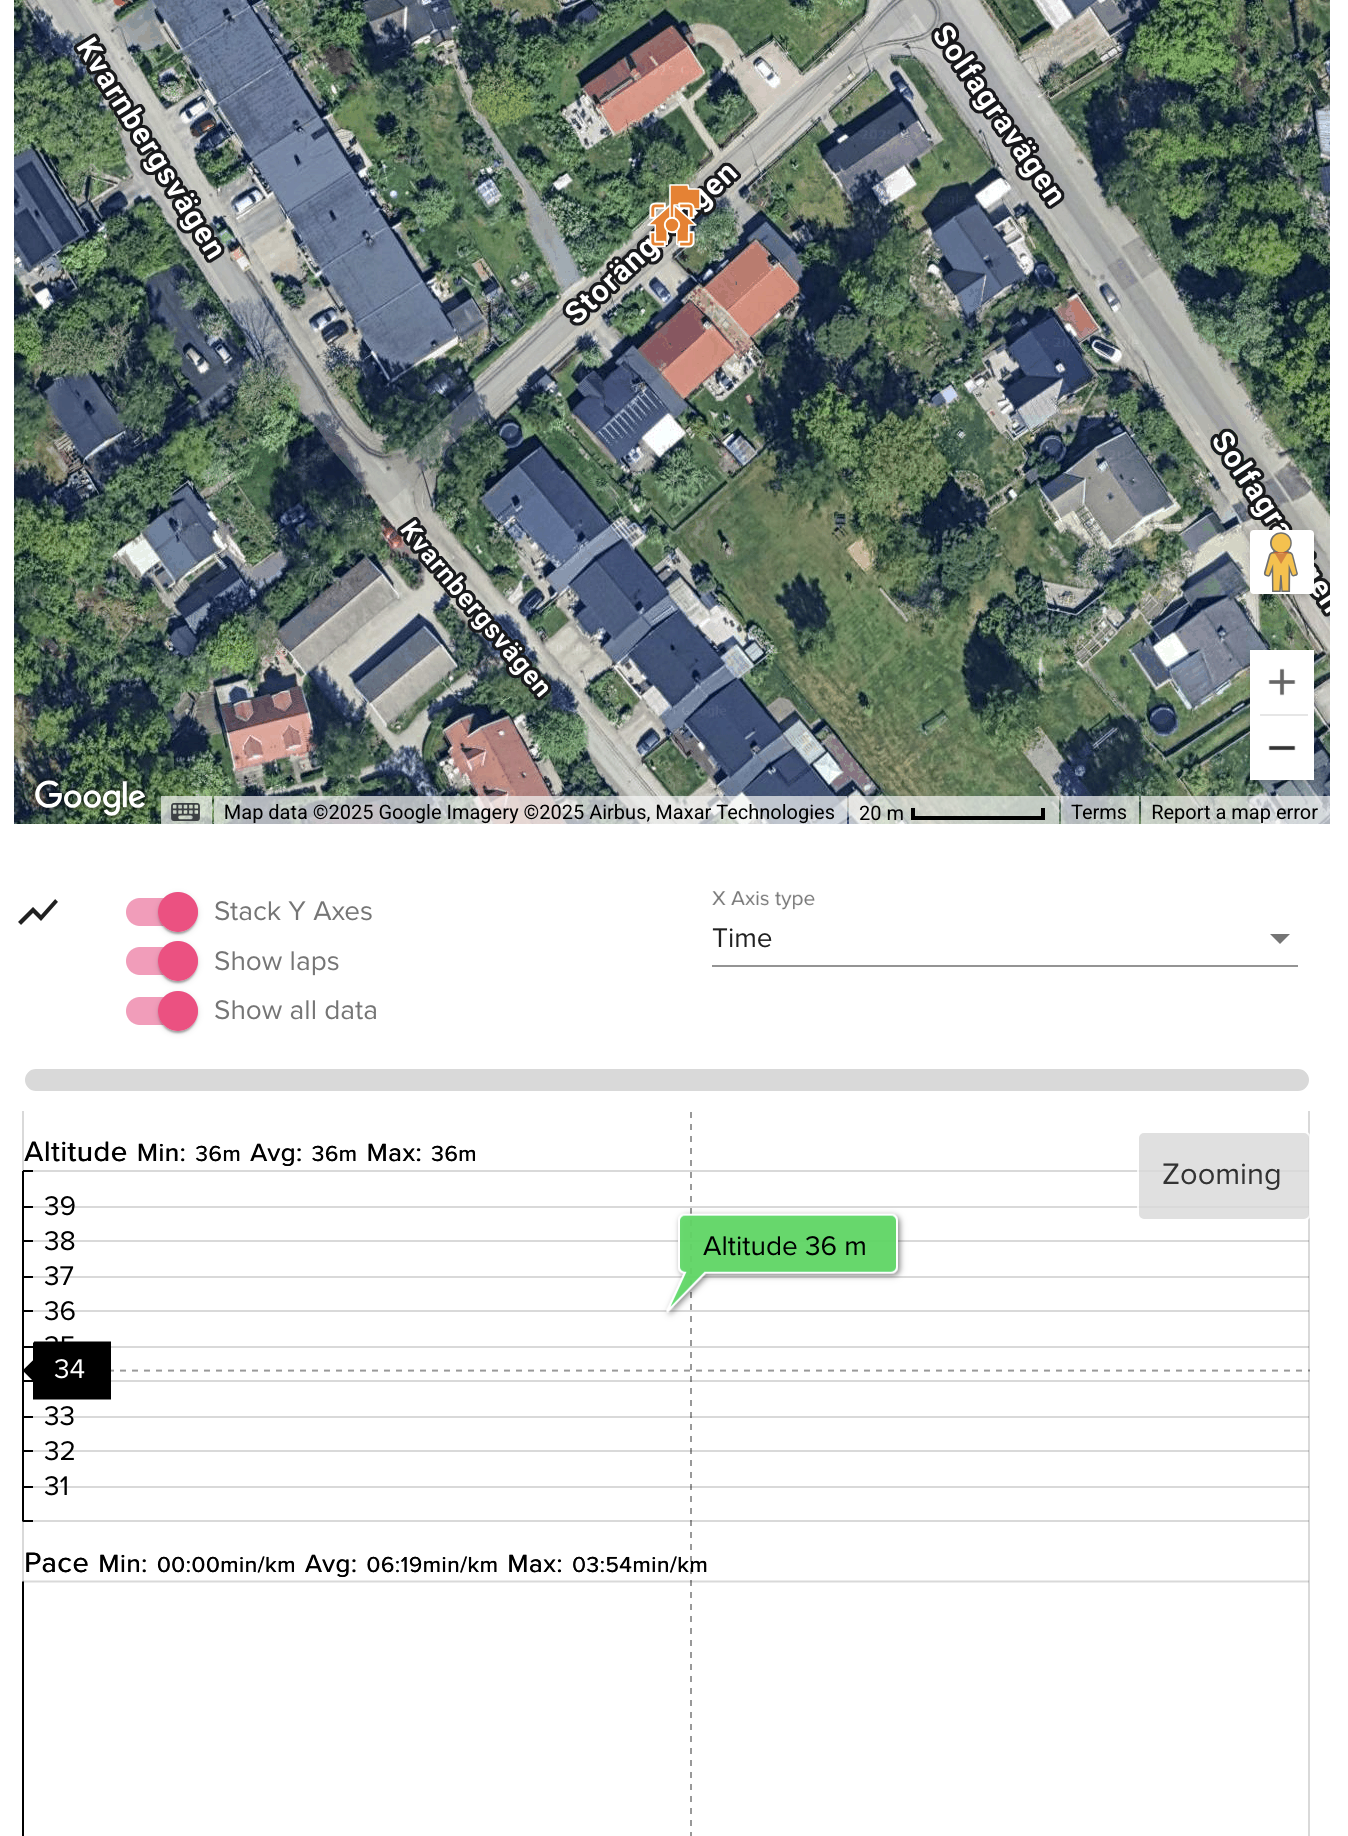Click the Stack Y Axes label
This screenshot has width=1348, height=1836.
click(x=293, y=911)
